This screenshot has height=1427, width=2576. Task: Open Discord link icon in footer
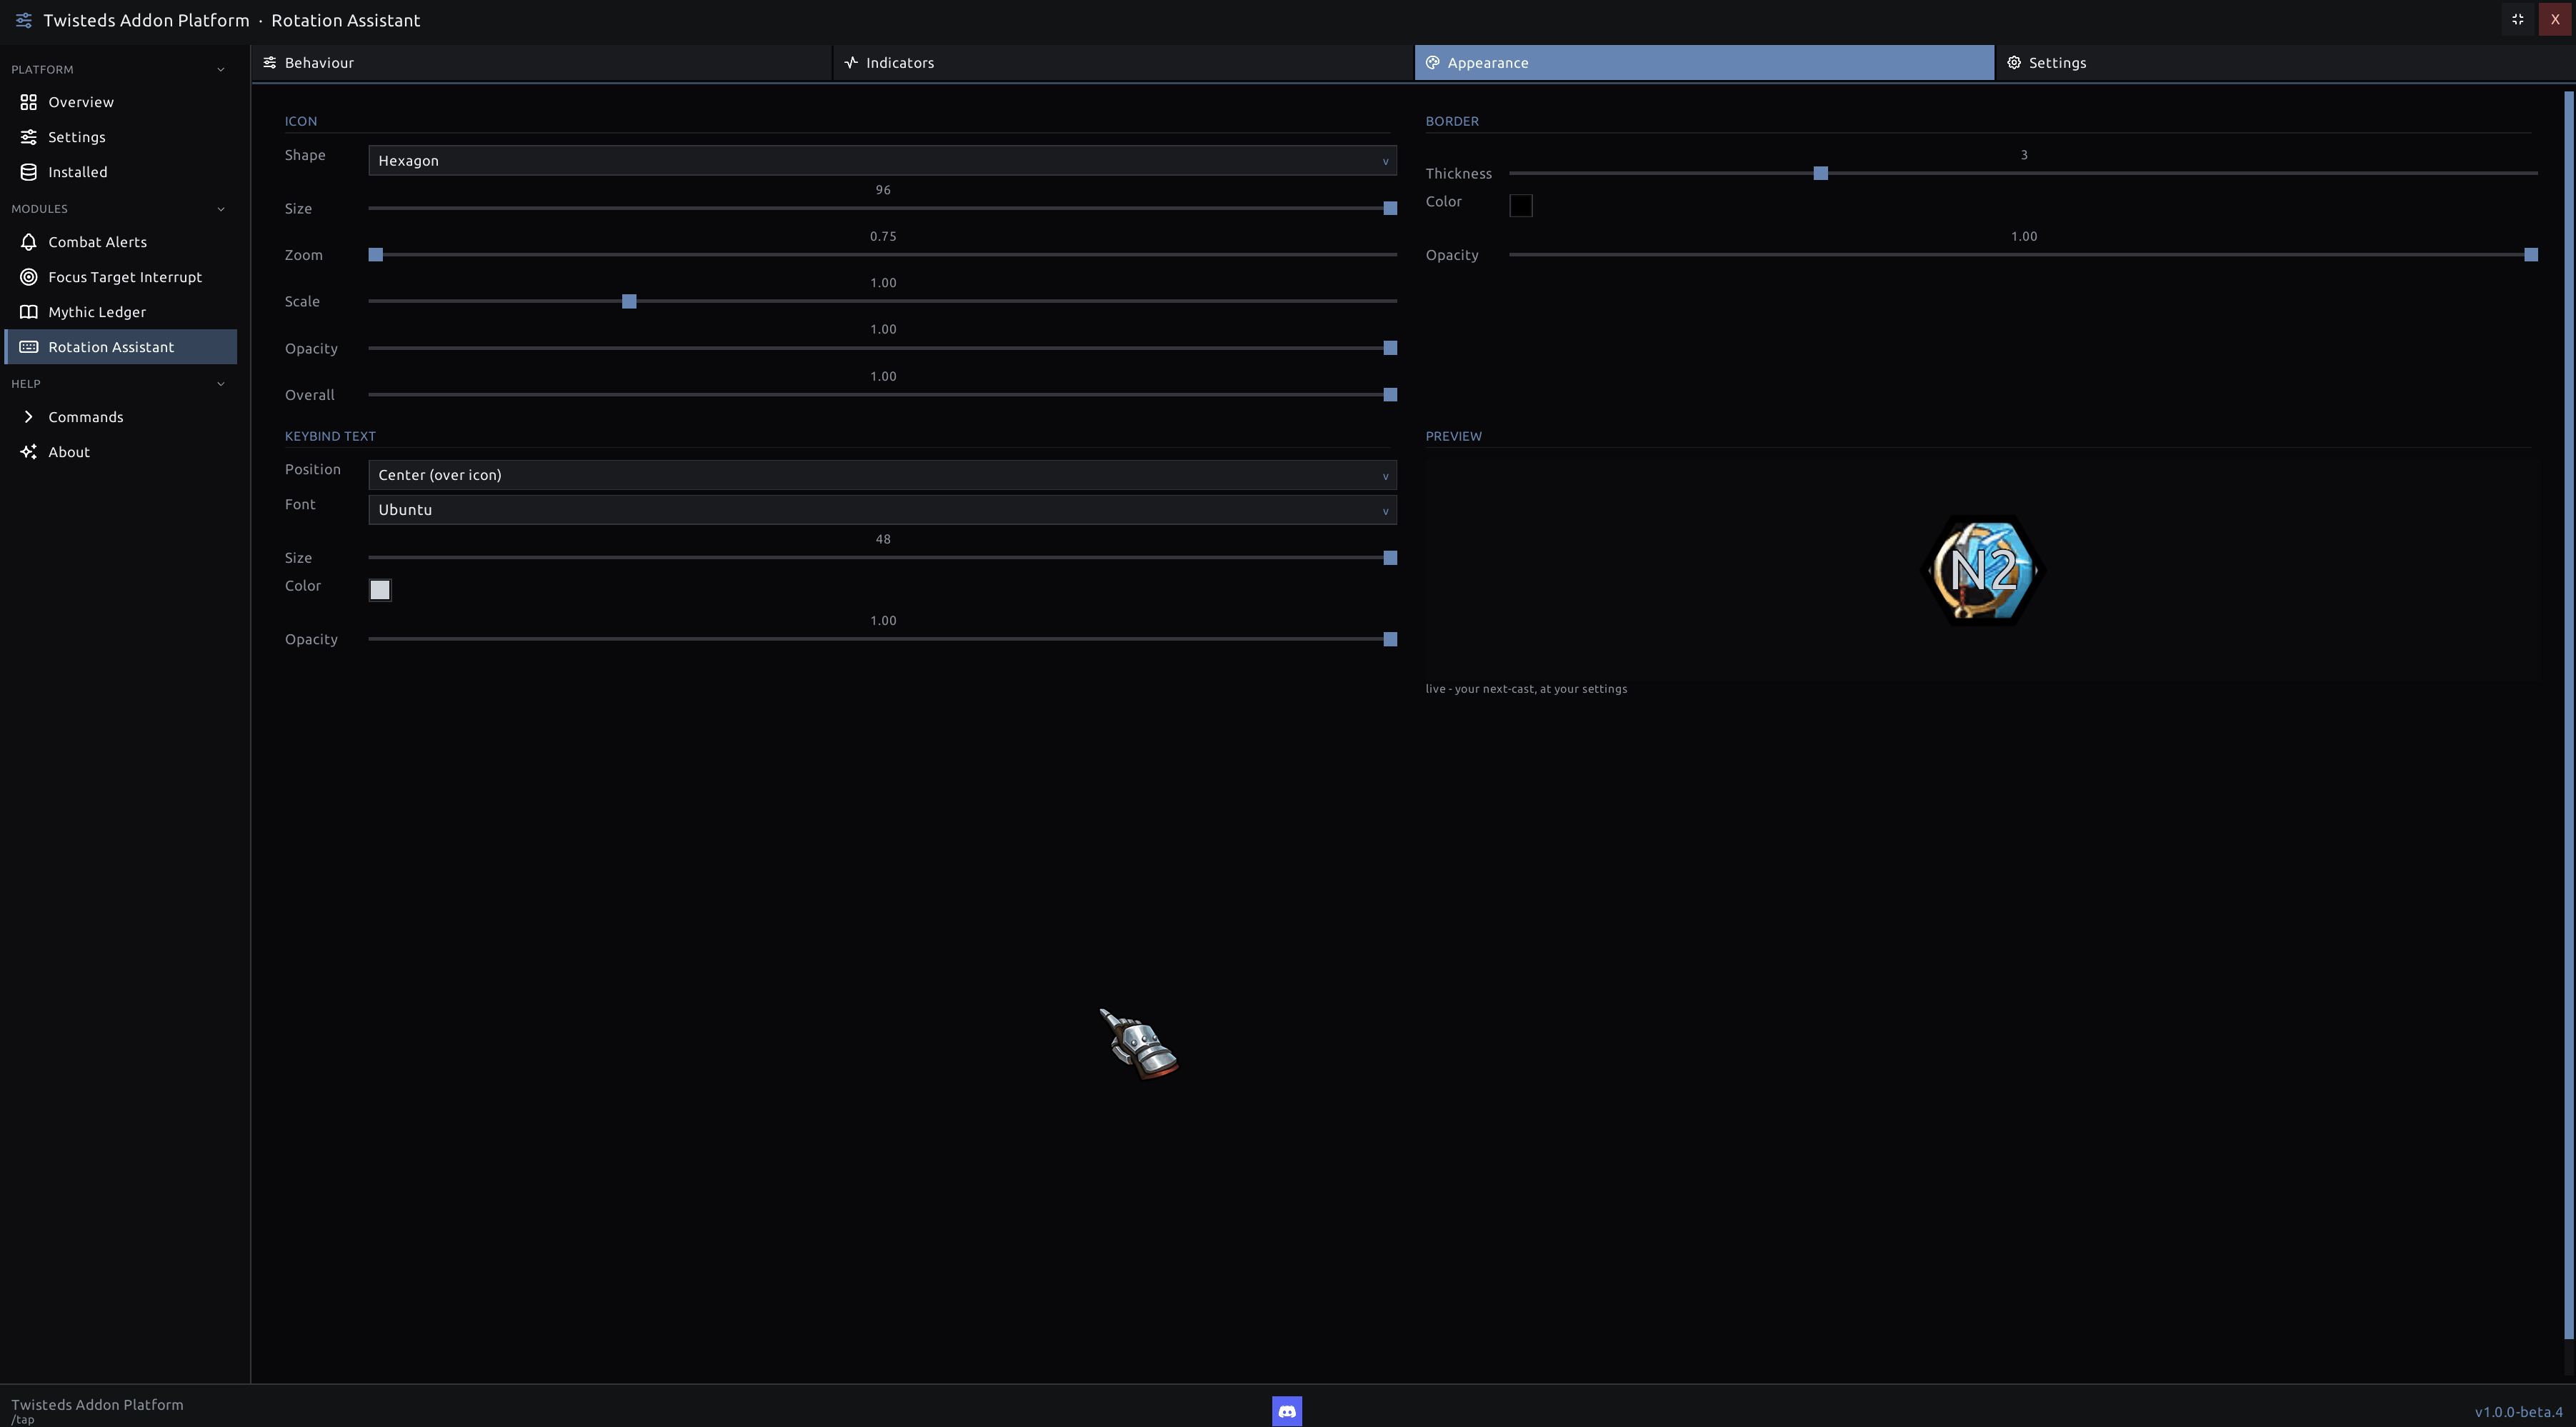[x=1287, y=1411]
